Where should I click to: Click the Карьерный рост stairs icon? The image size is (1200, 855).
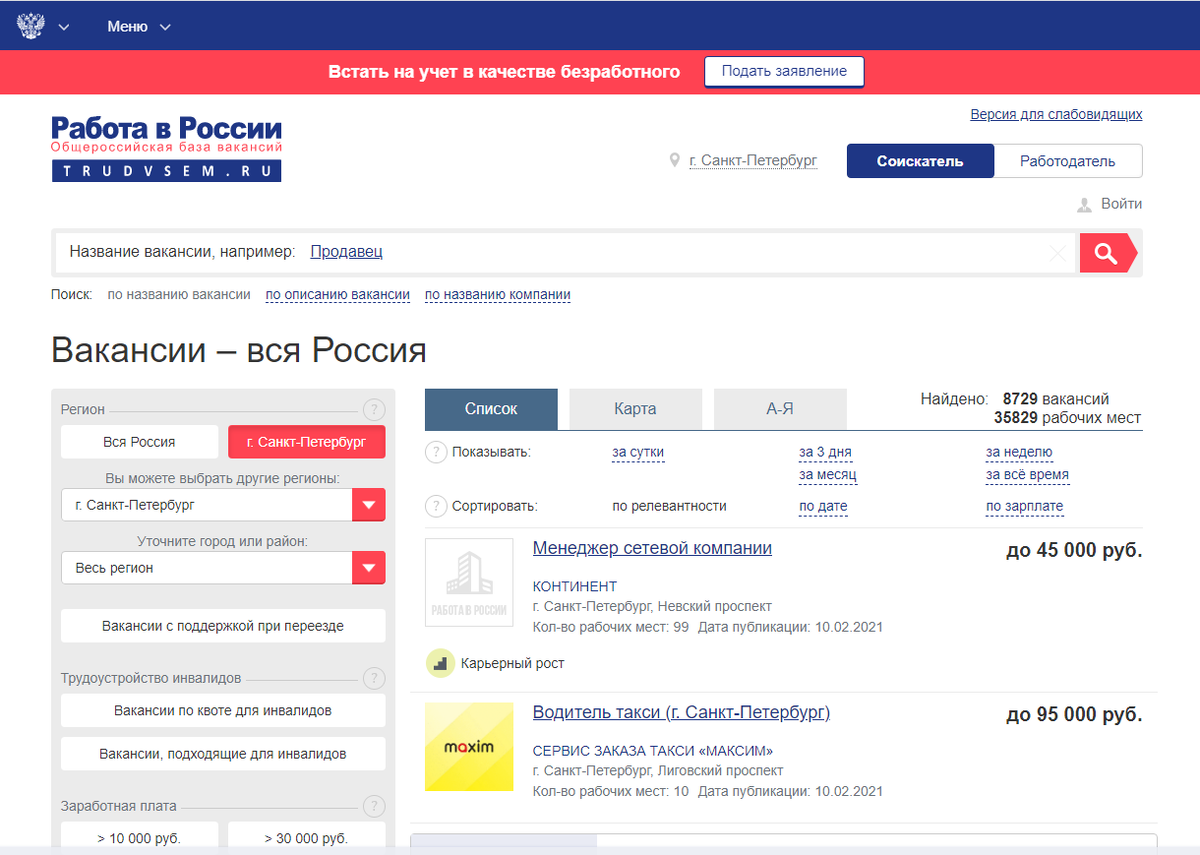click(x=440, y=663)
